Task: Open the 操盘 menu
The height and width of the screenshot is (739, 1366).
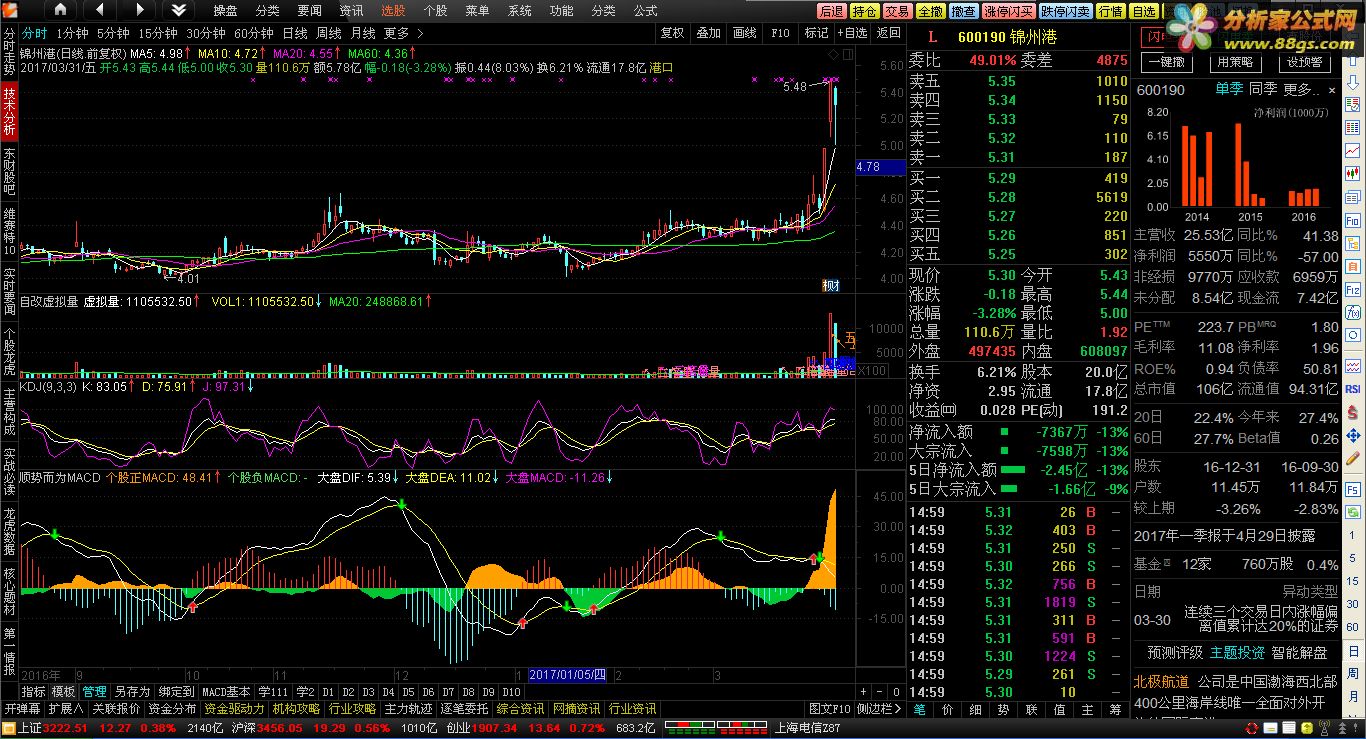Action: click(226, 10)
